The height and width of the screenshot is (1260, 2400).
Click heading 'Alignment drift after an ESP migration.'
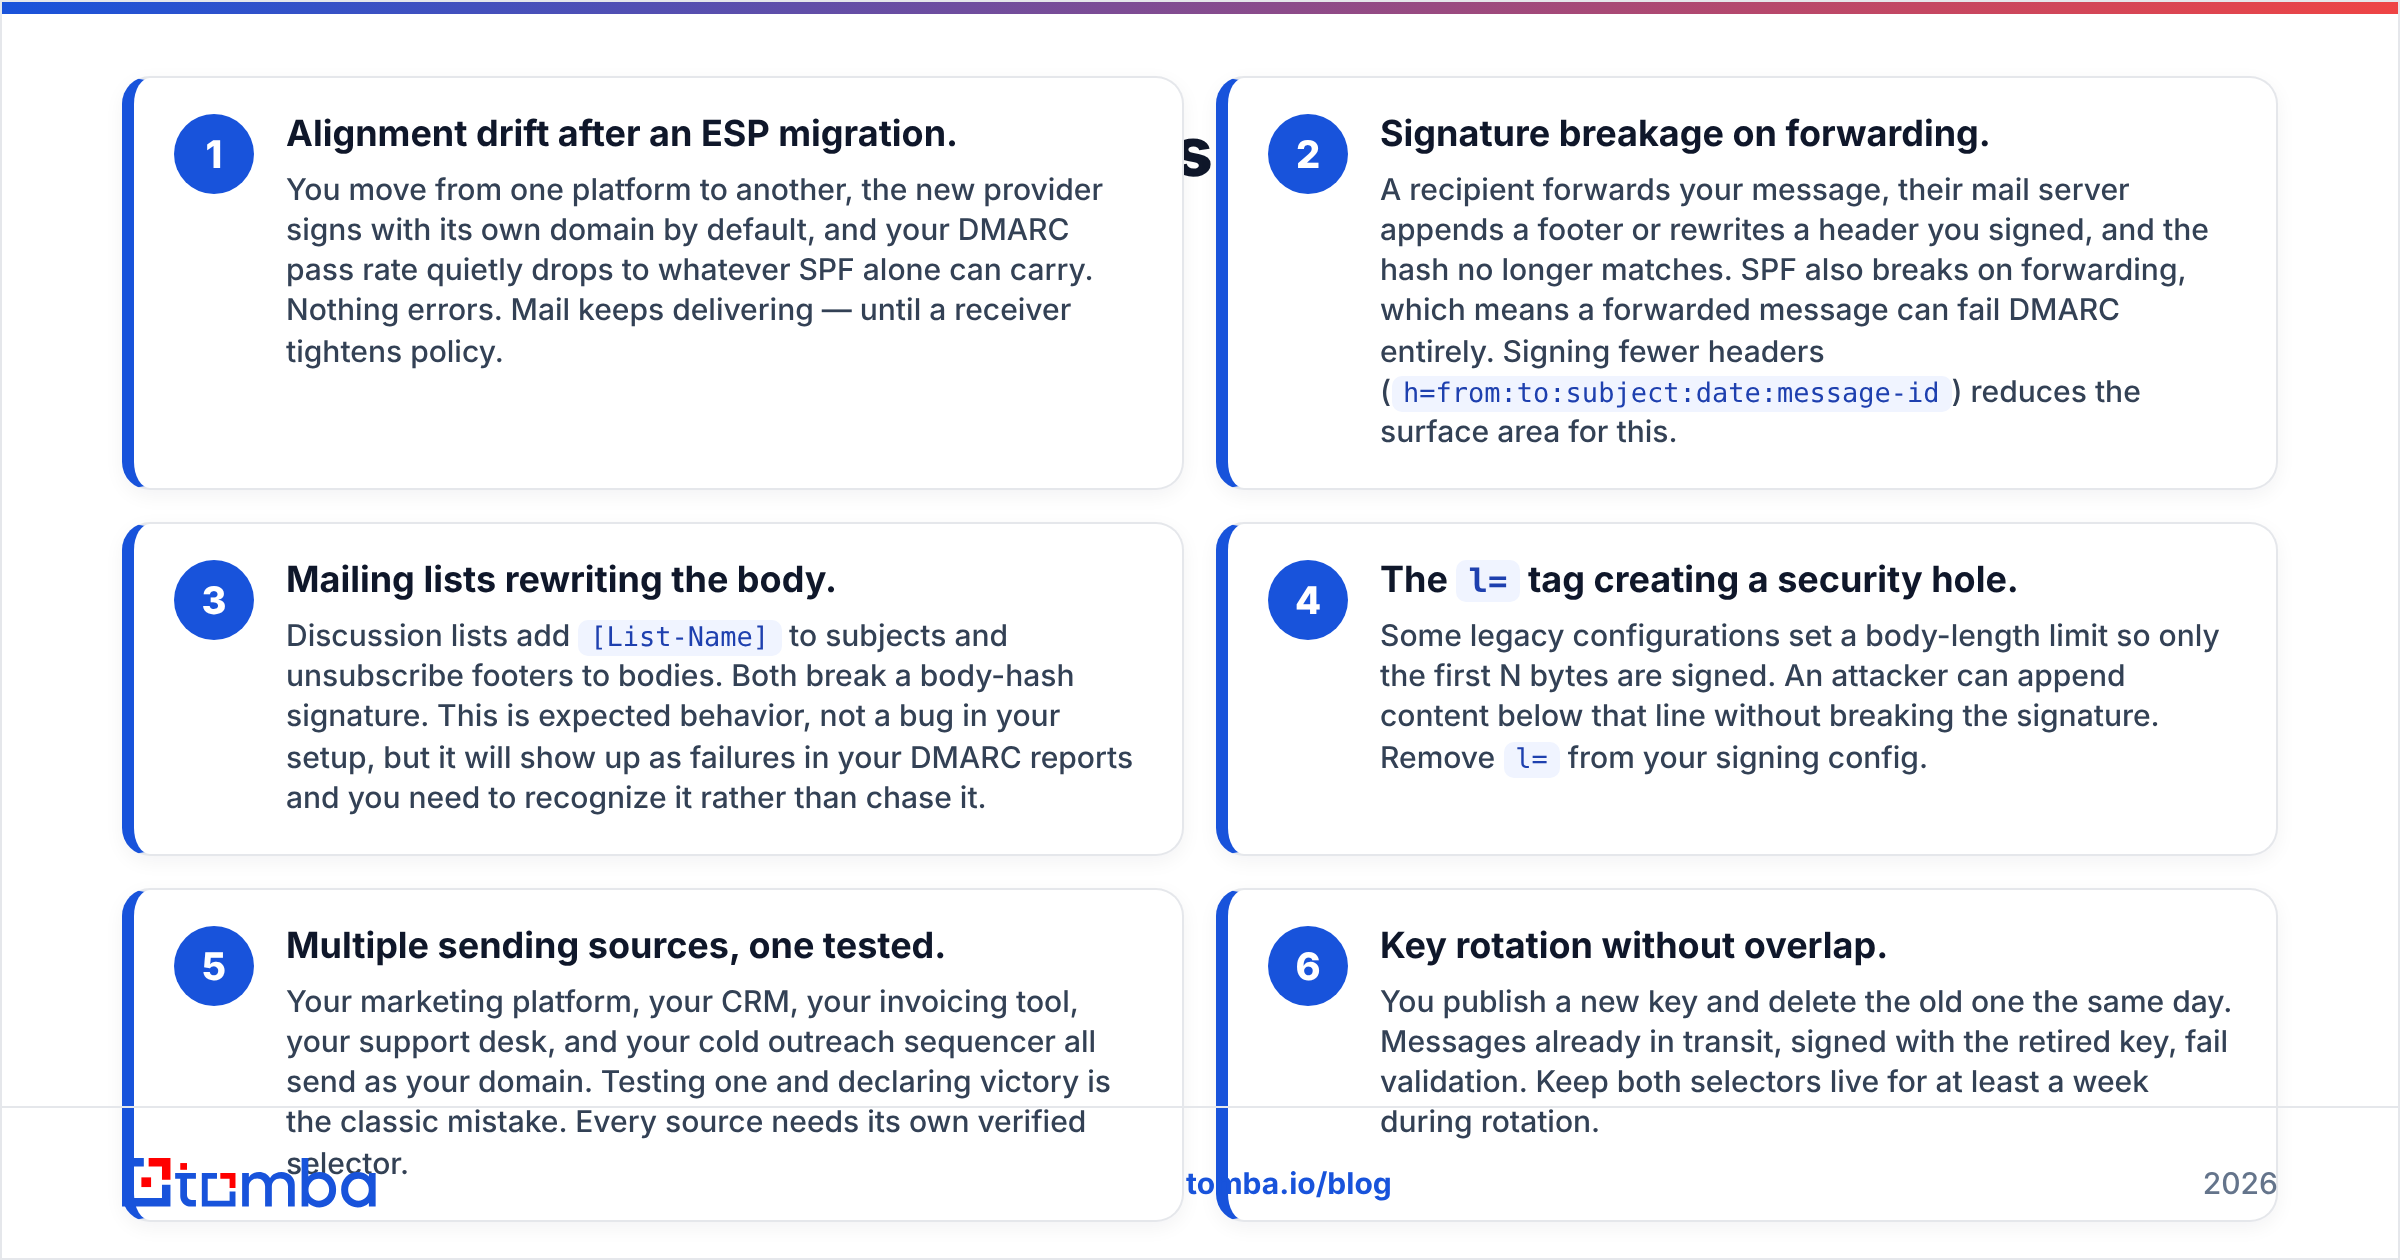coord(621,134)
